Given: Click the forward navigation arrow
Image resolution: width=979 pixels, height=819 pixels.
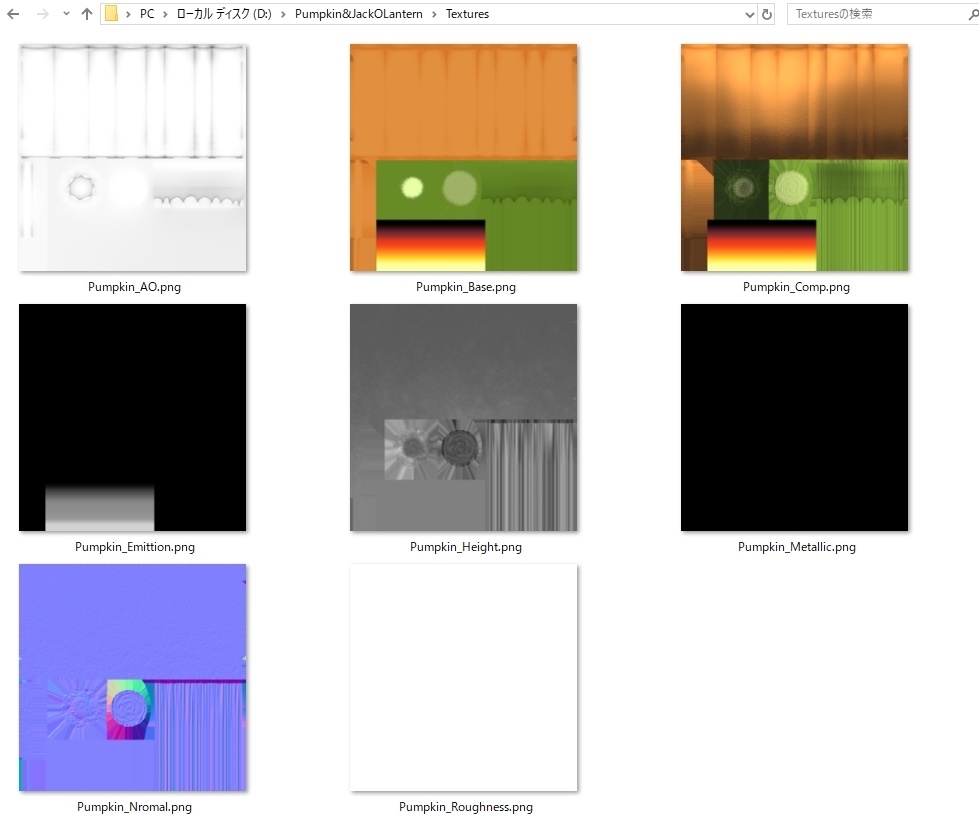Looking at the screenshot, I should tap(42, 14).
